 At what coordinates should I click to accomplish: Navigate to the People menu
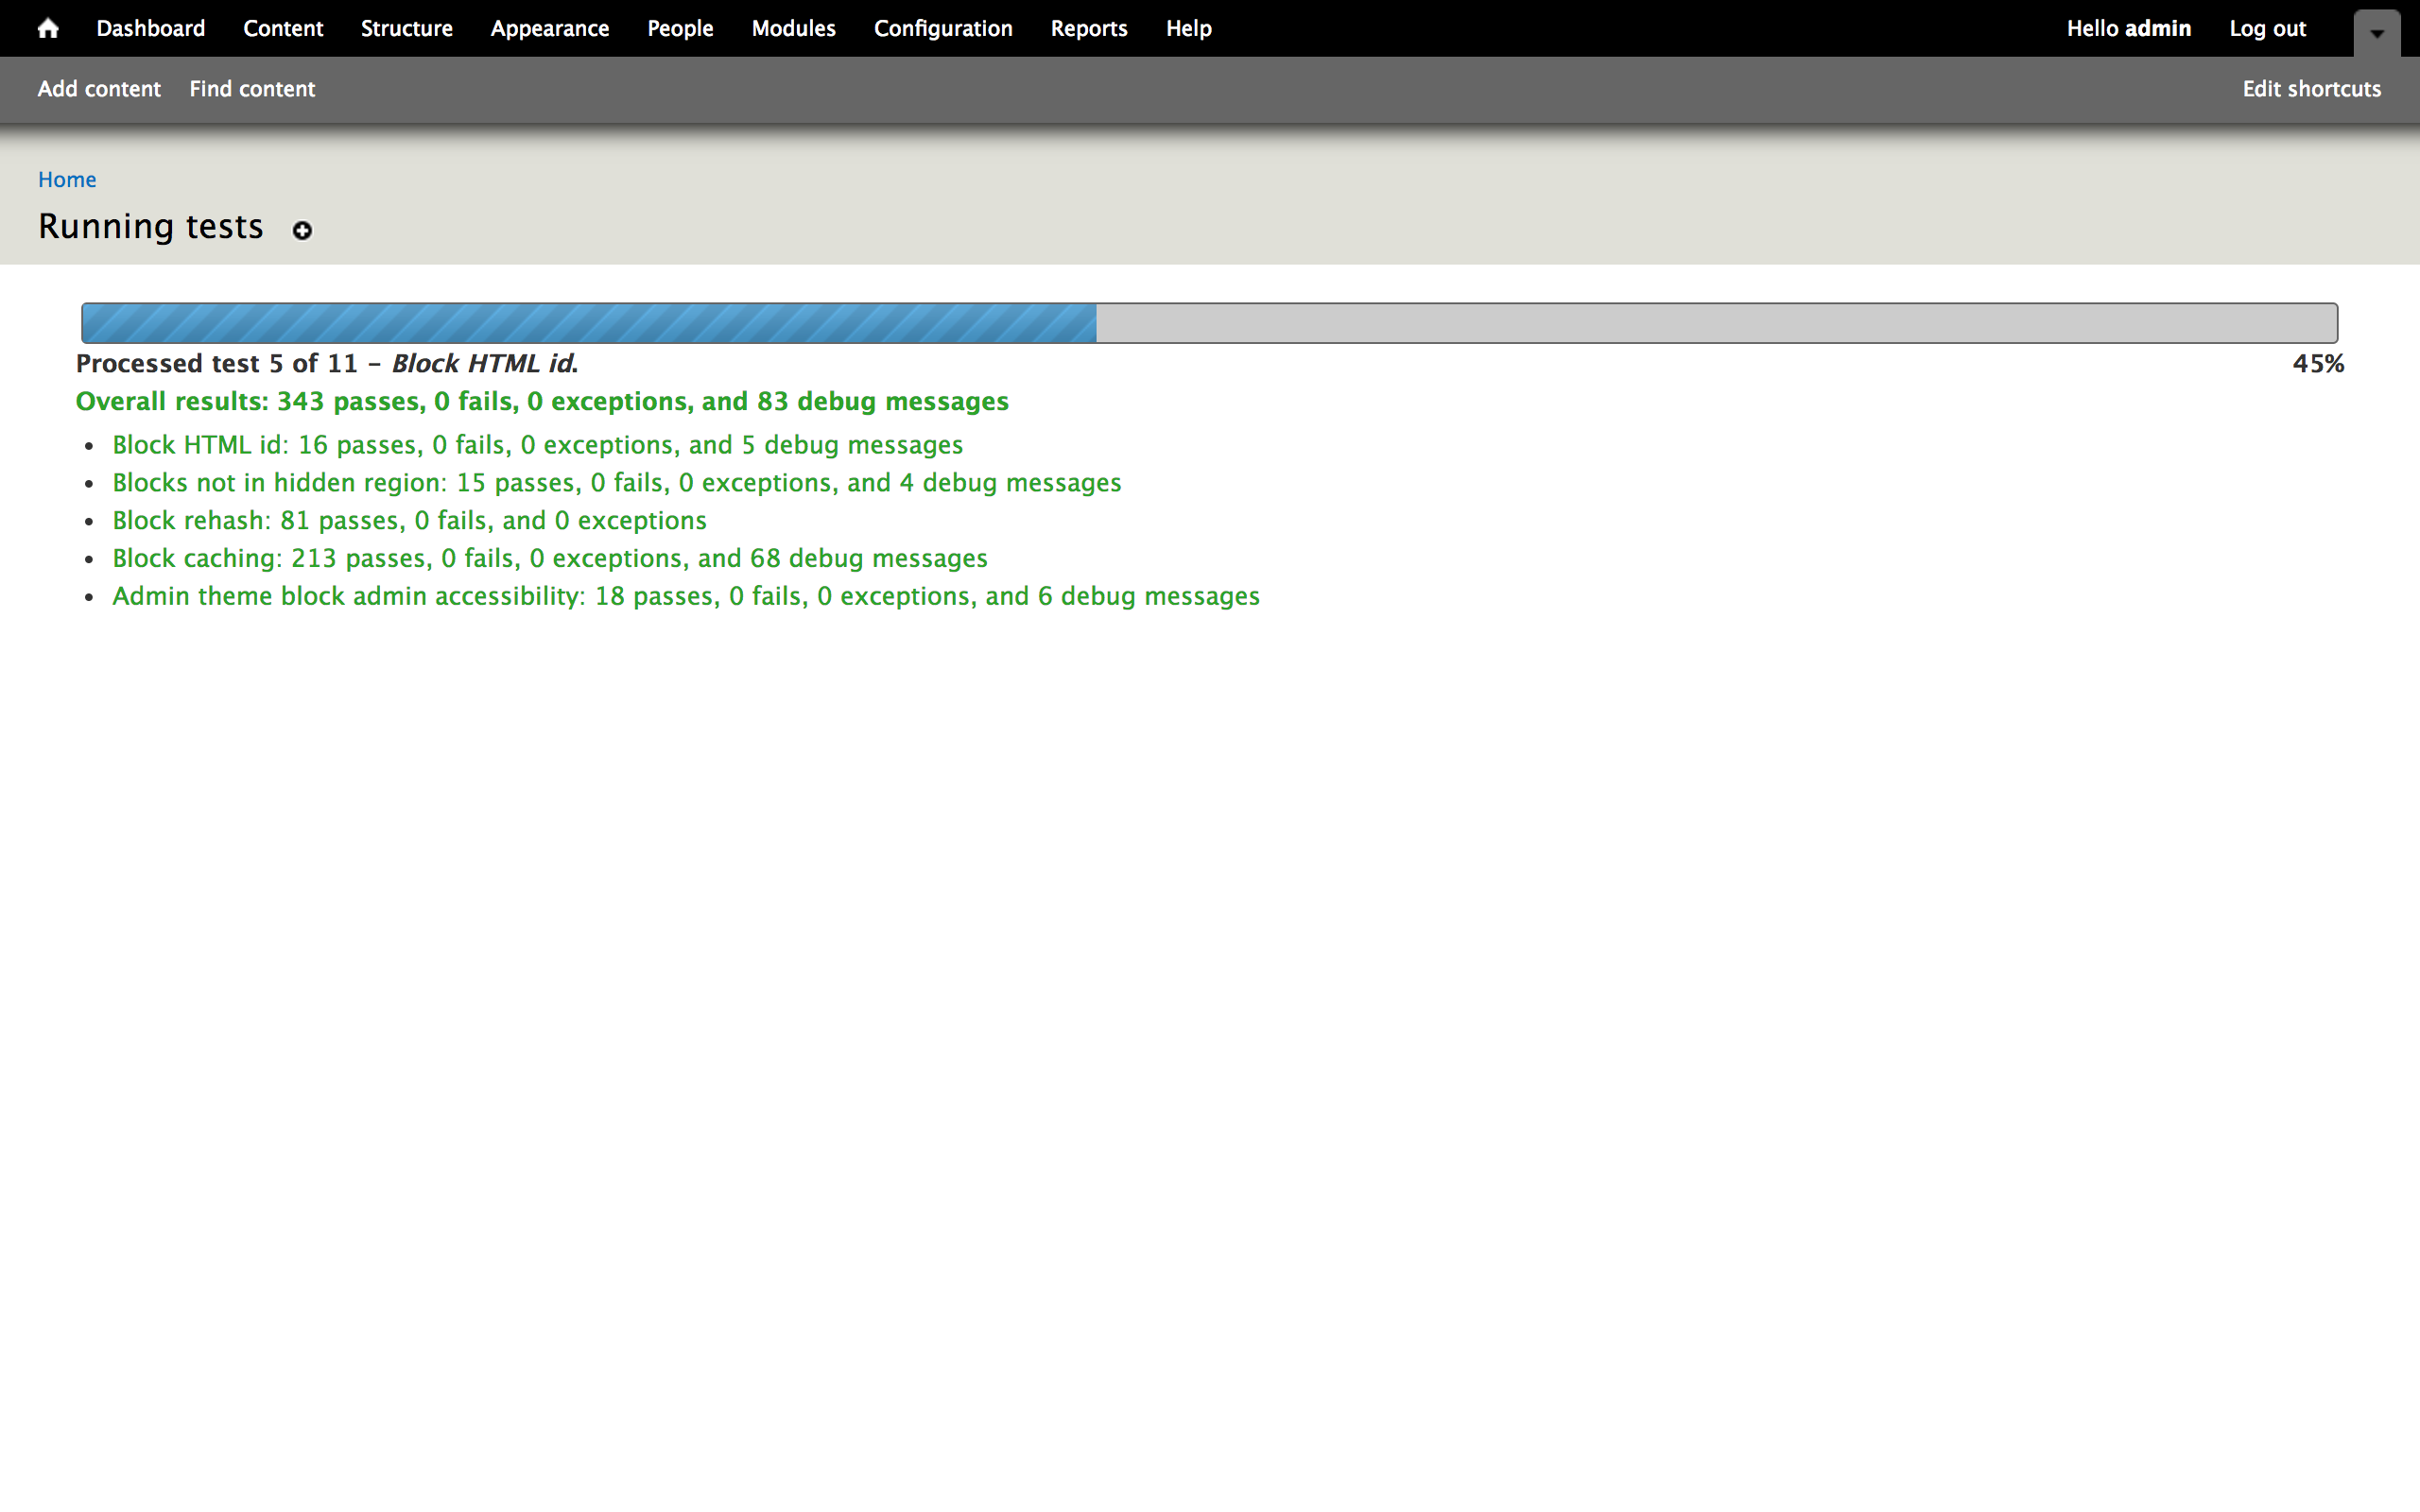680,28
